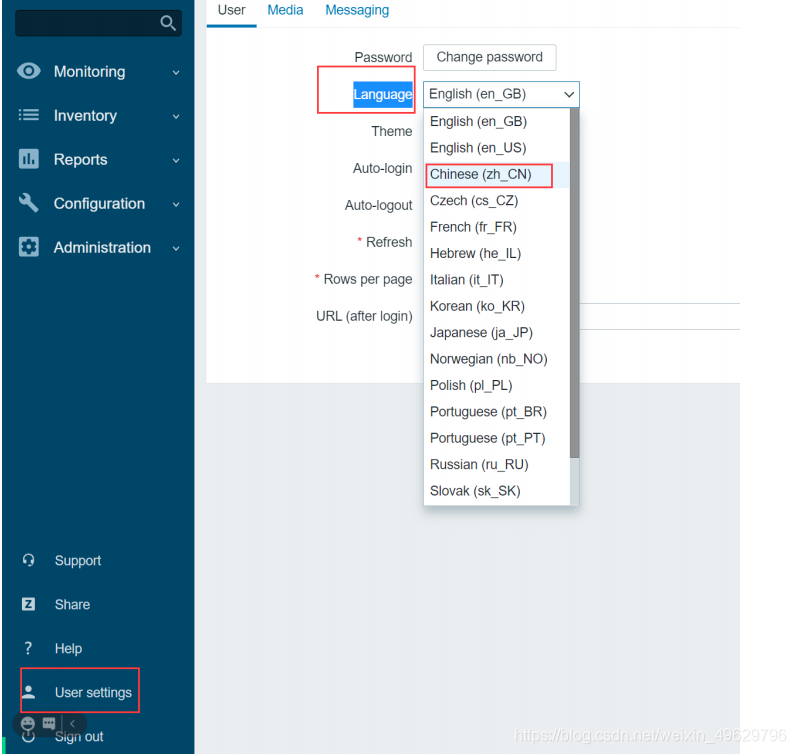
Task: Open the Inventory menu
Action: (85, 116)
